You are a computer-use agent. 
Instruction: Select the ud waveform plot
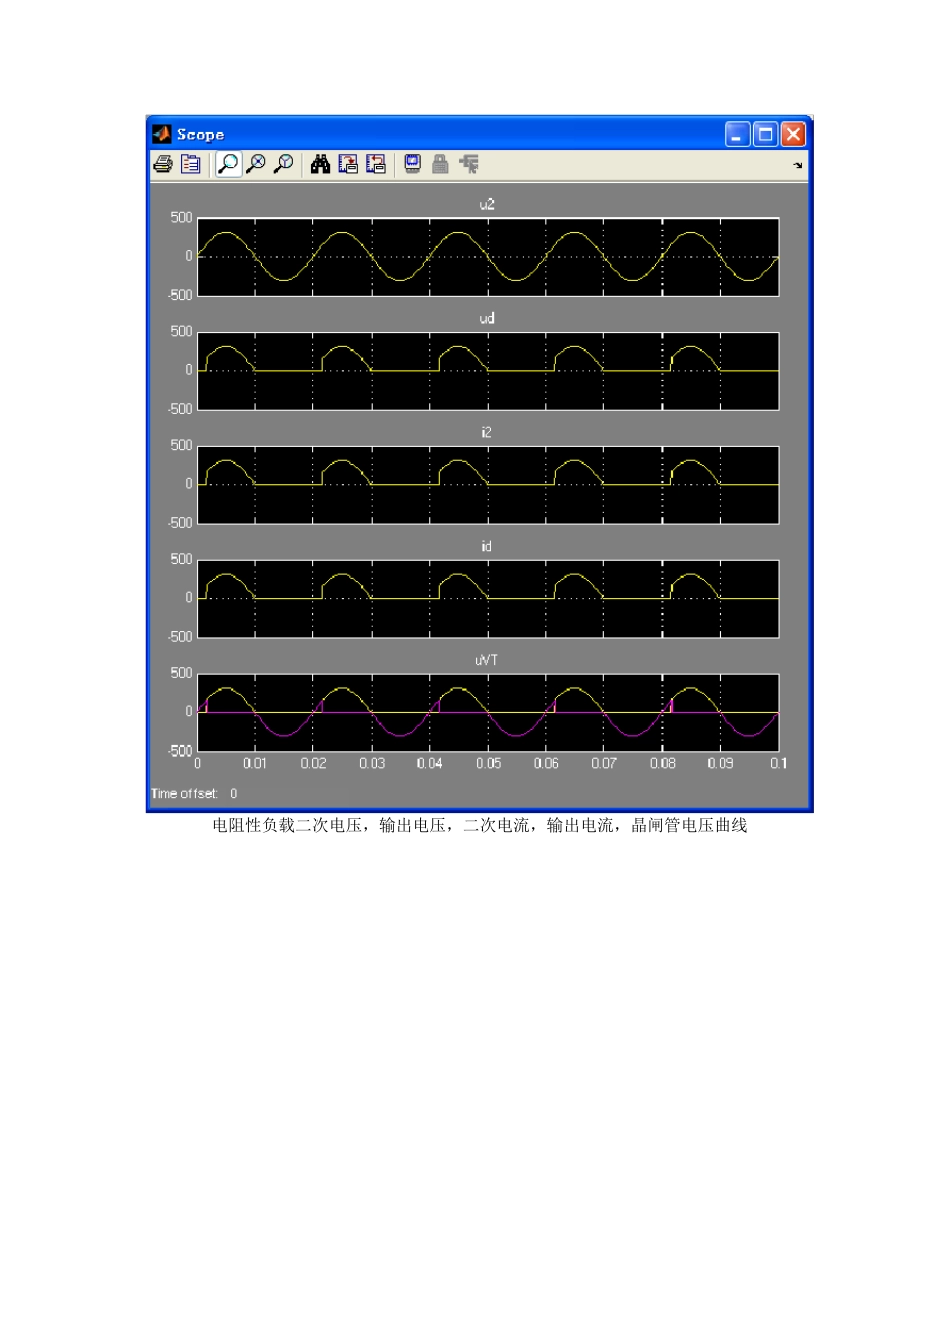coord(487,371)
